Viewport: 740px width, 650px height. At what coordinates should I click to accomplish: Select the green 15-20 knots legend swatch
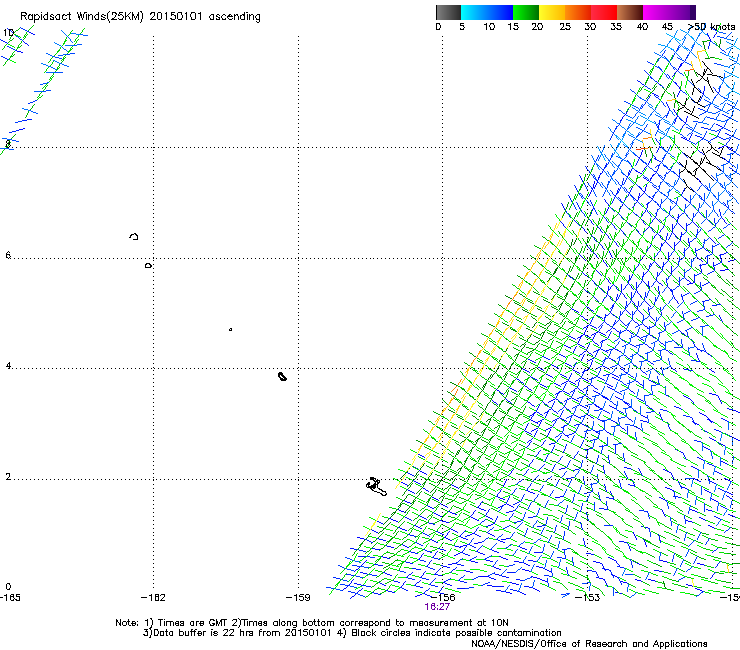(526, 12)
